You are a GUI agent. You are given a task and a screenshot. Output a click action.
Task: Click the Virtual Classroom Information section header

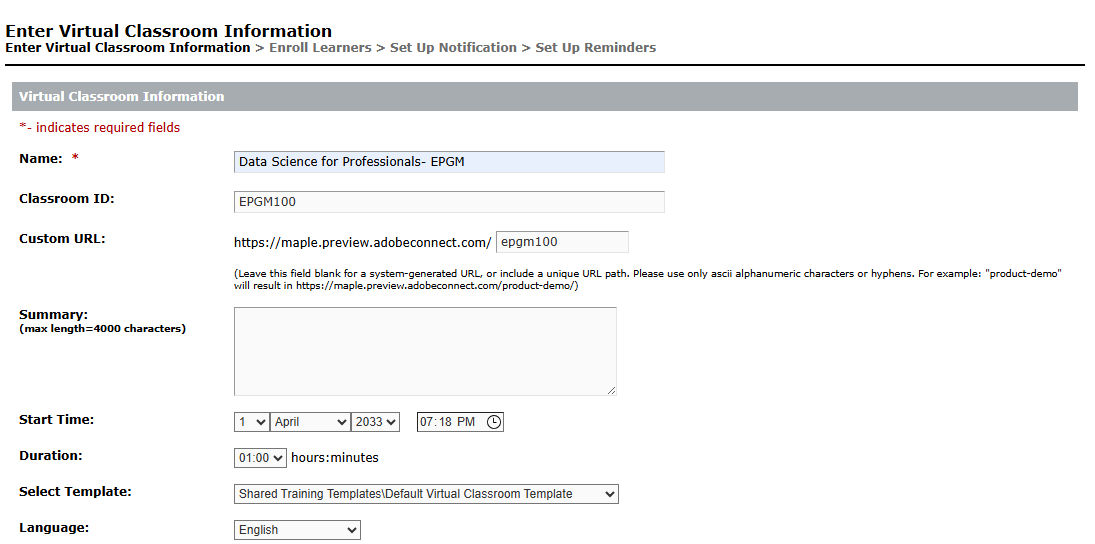click(122, 97)
